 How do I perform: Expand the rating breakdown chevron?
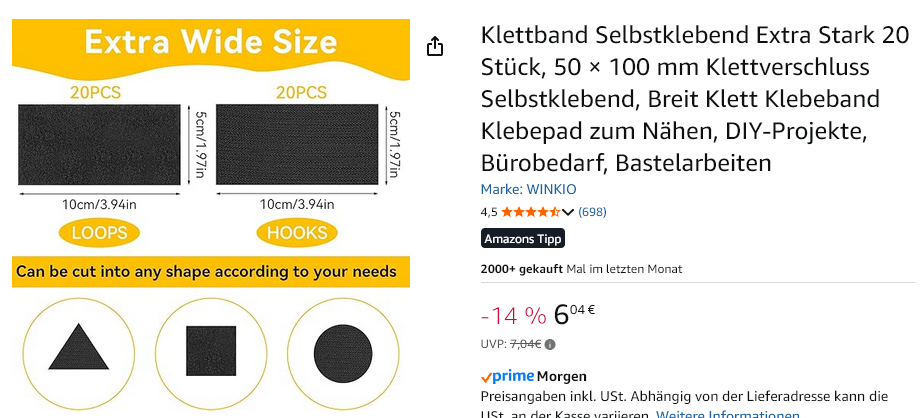(568, 212)
